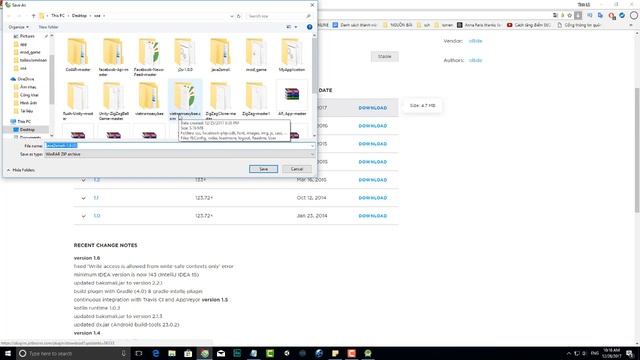The width and height of the screenshot is (640, 360).
Task: Select Desktop in the navigation pane
Action: click(x=27, y=129)
